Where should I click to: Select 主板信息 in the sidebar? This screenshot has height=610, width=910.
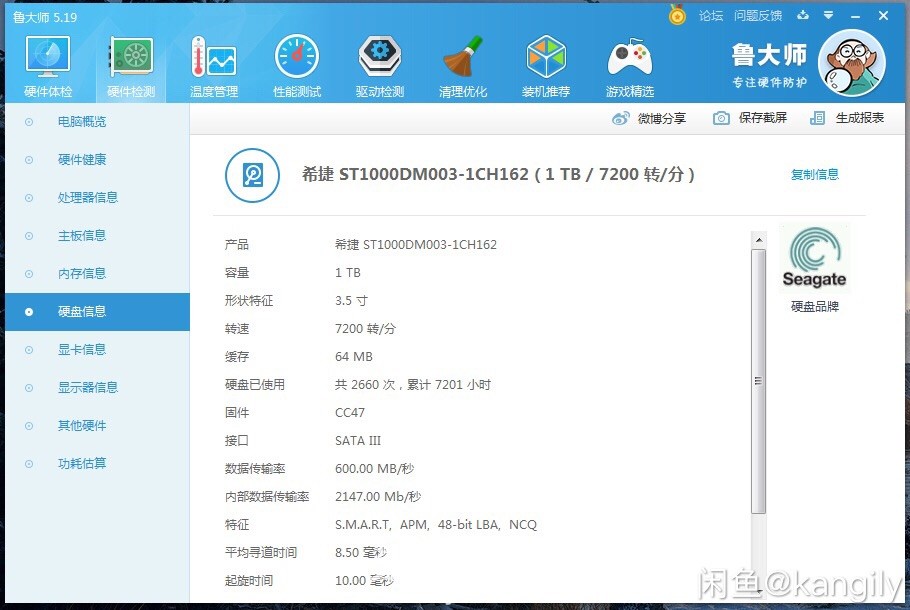pyautogui.click(x=82, y=236)
